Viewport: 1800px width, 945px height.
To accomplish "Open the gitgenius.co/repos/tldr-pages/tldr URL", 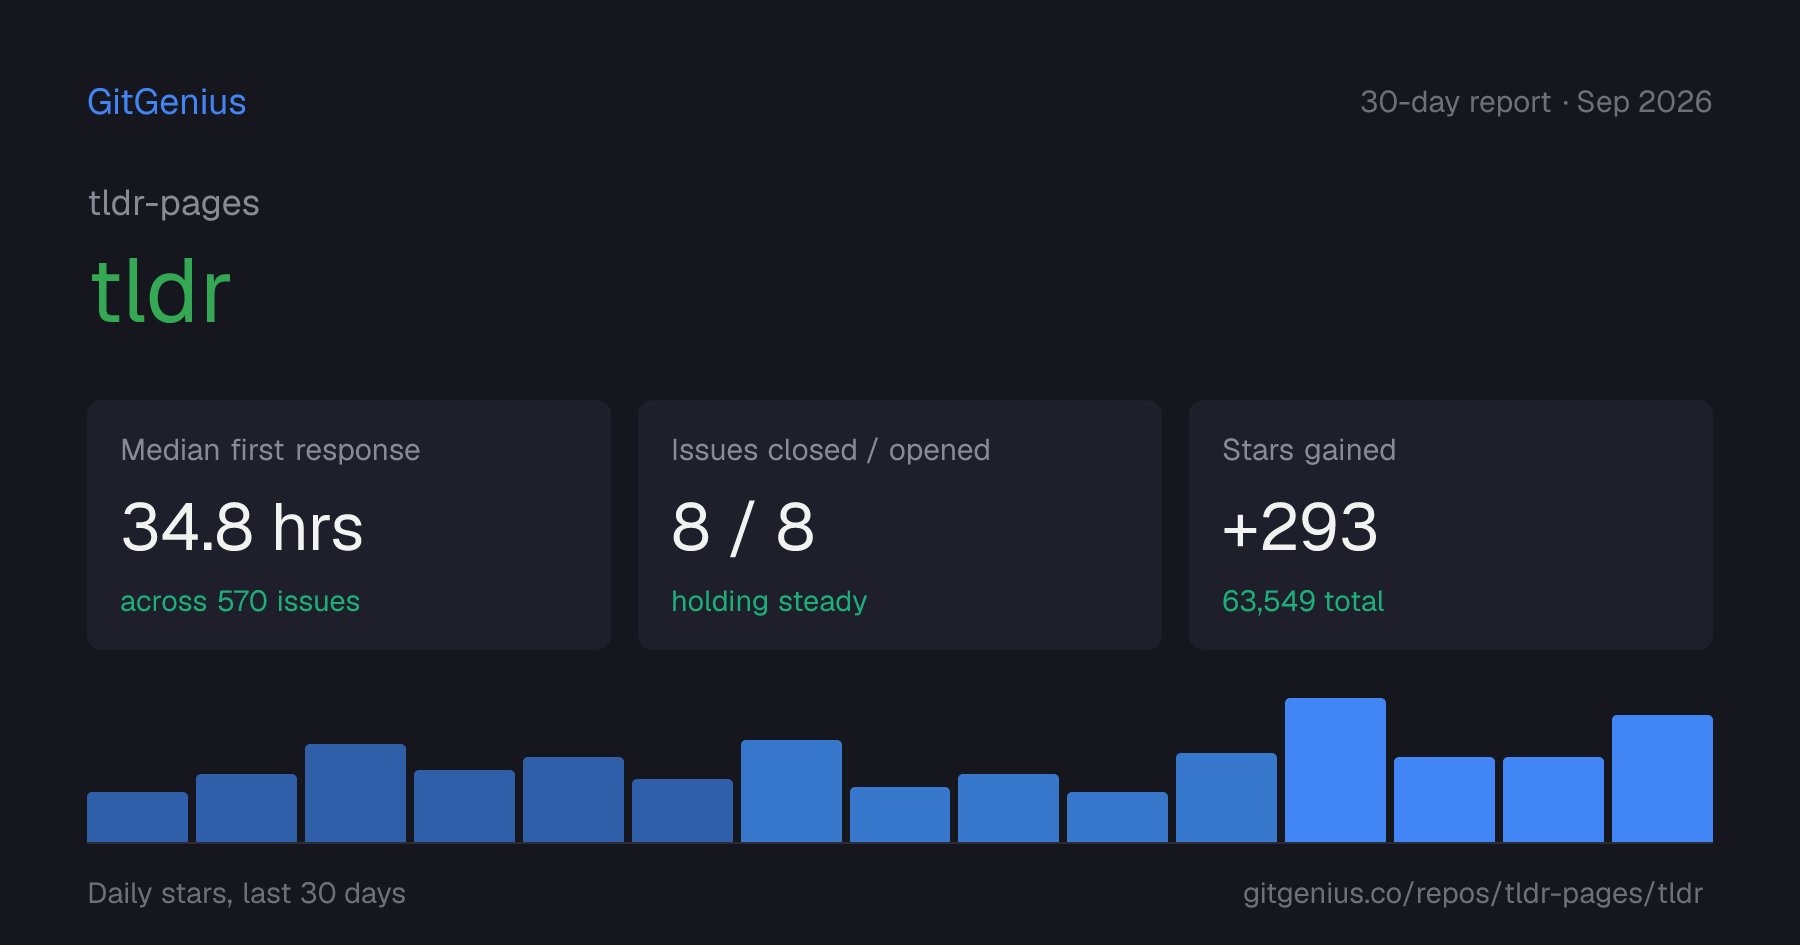I will point(1473,893).
